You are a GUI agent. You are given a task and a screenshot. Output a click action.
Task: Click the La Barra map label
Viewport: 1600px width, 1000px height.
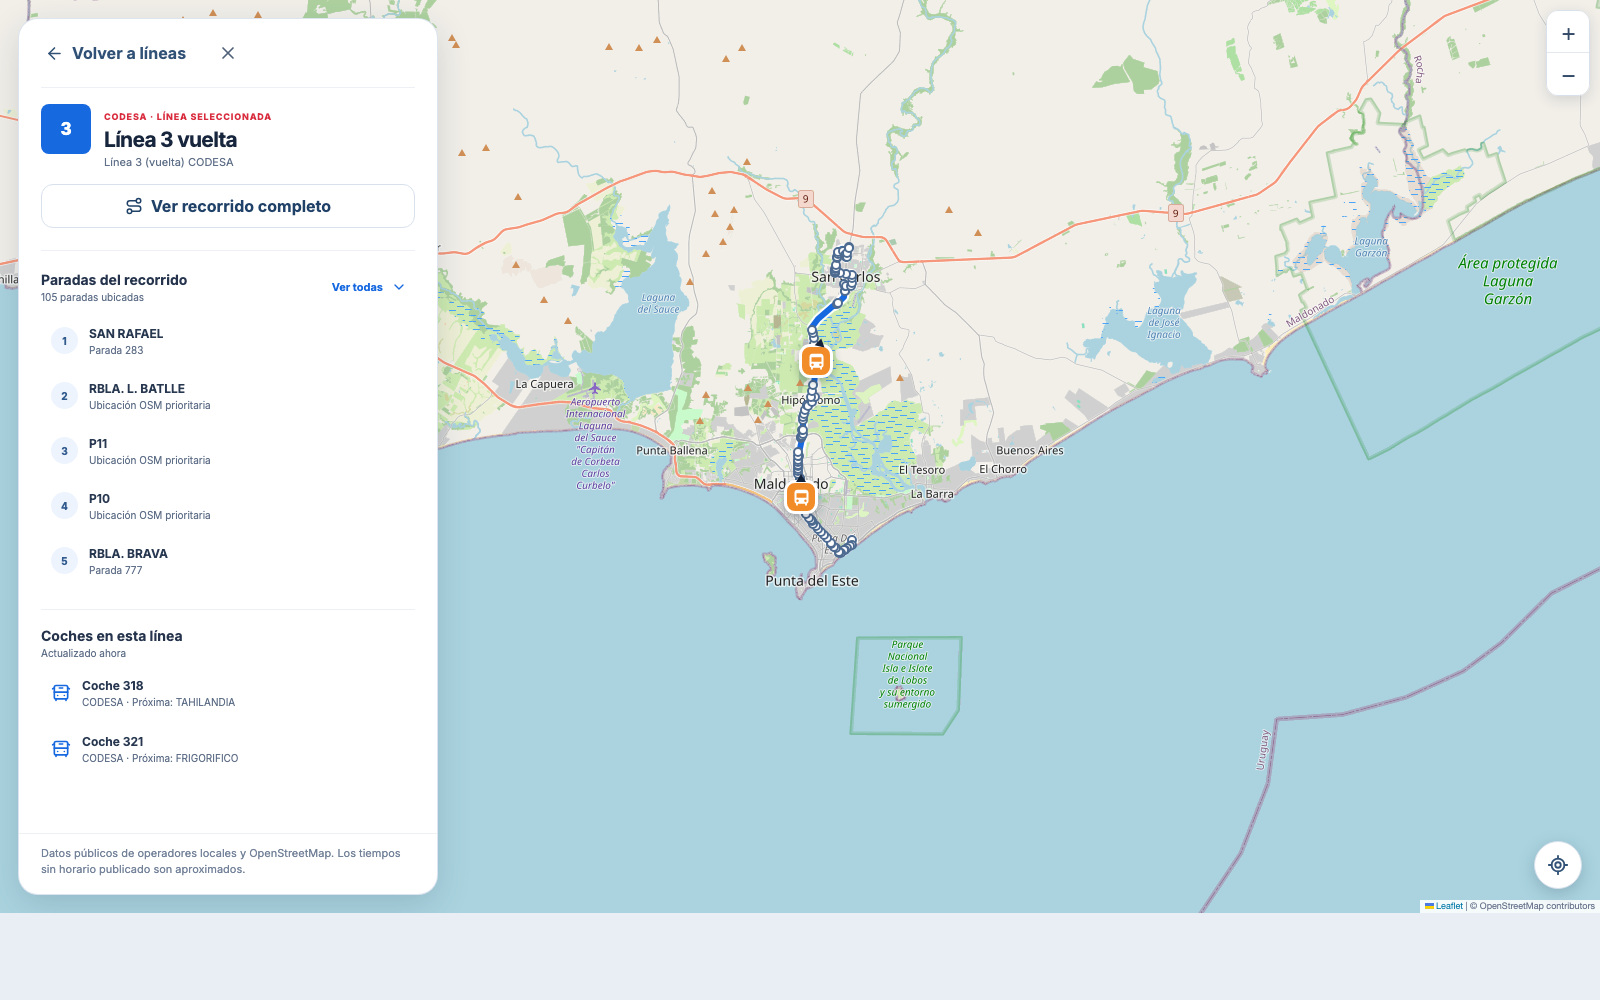point(932,494)
